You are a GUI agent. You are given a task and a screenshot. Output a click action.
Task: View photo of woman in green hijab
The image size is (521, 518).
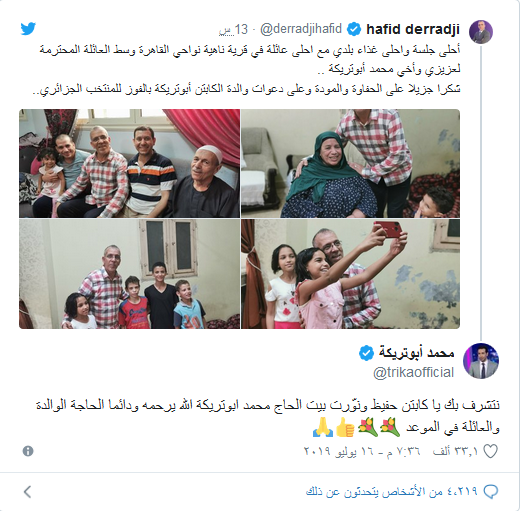pos(350,163)
